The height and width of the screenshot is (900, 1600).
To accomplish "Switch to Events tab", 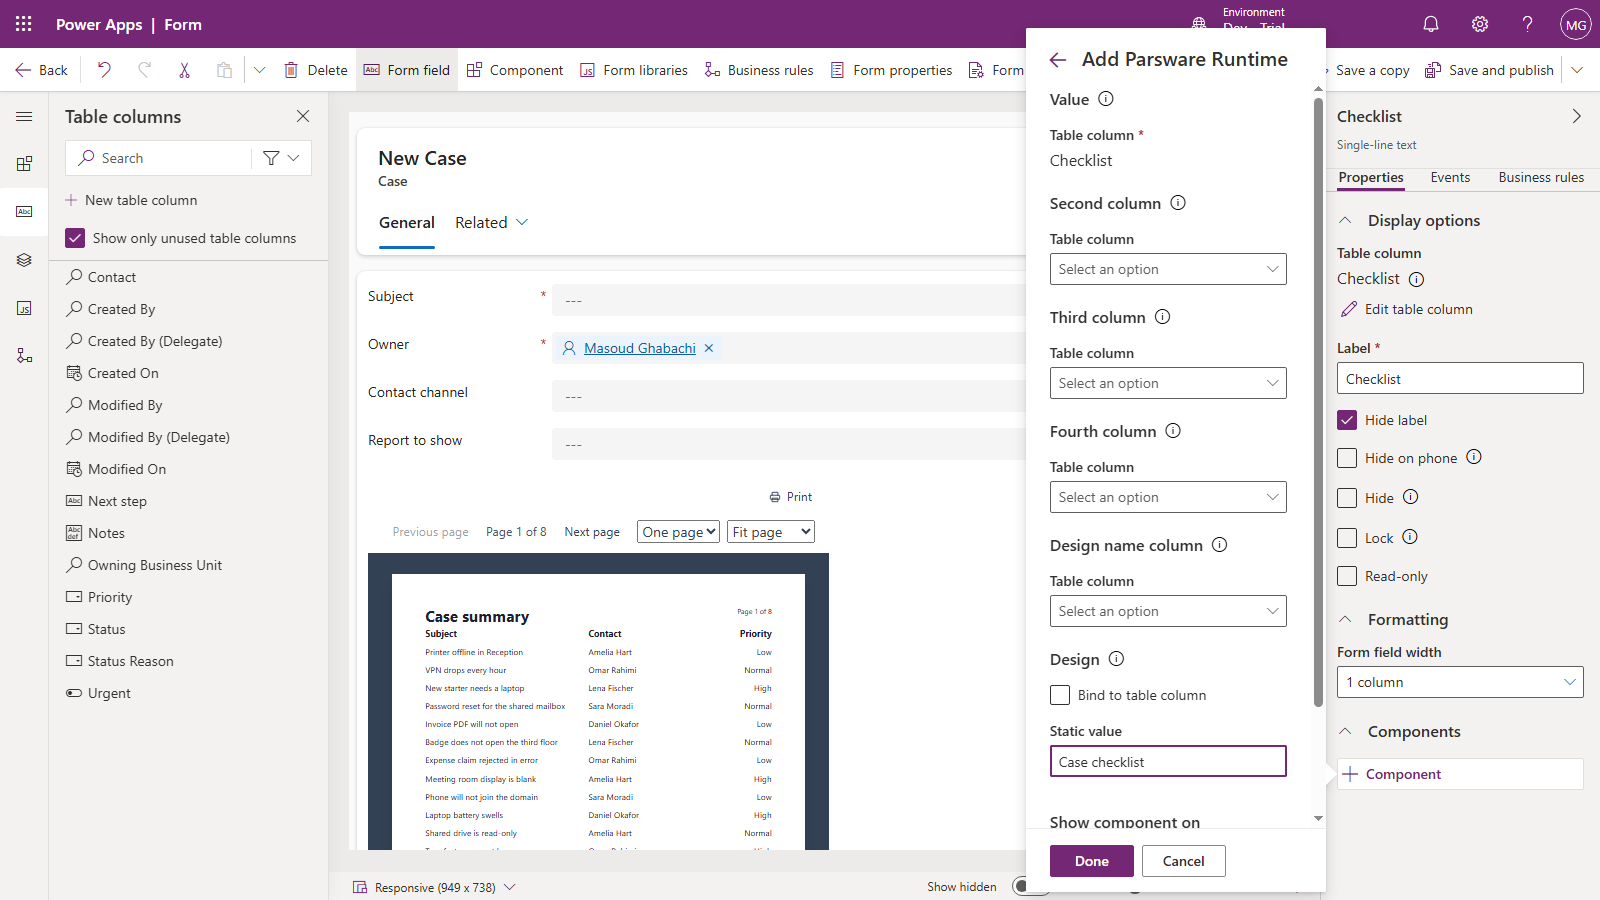I will (x=1450, y=178).
